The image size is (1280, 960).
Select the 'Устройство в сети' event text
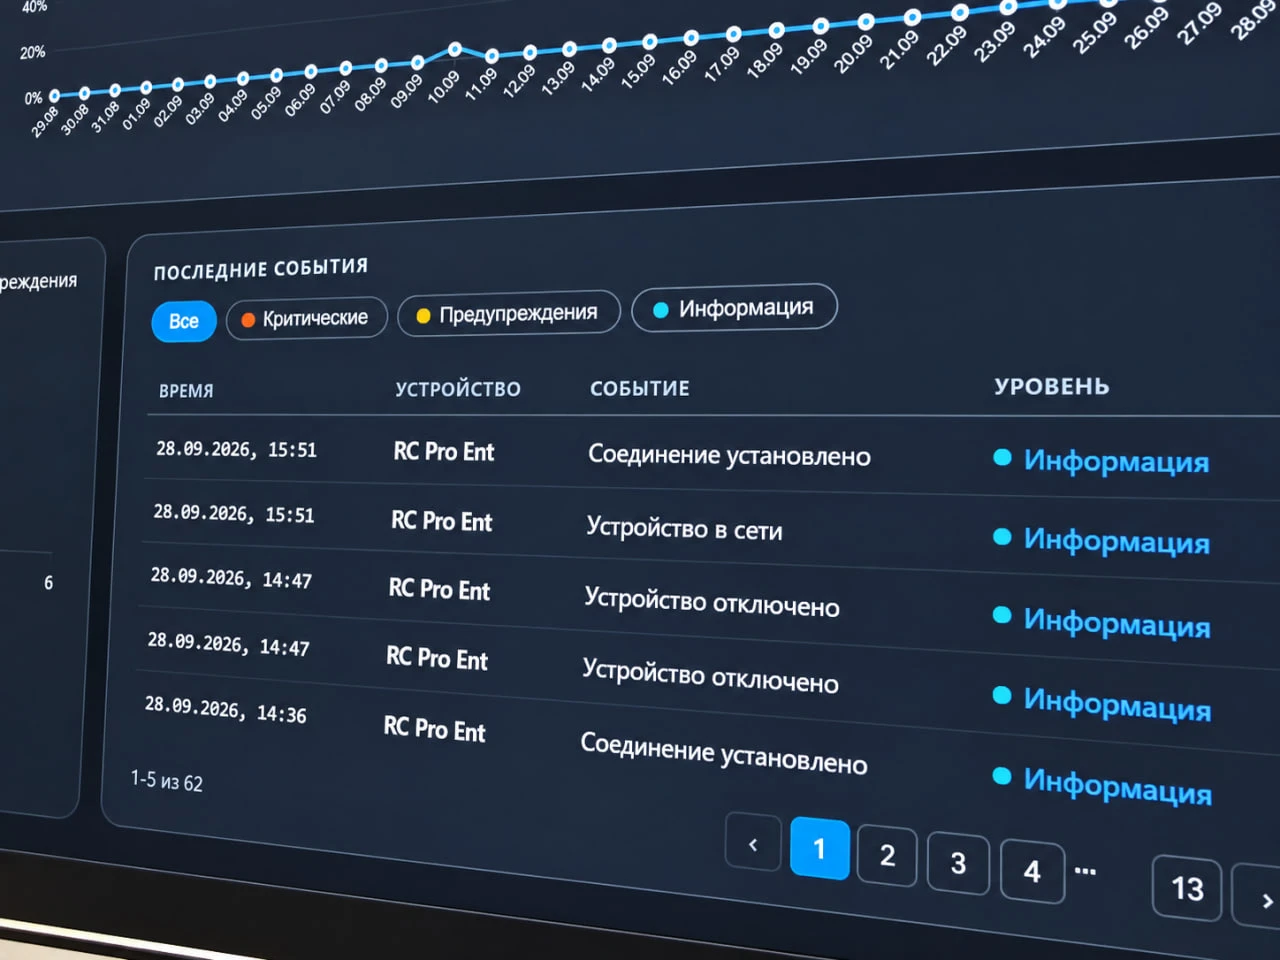[x=684, y=528]
